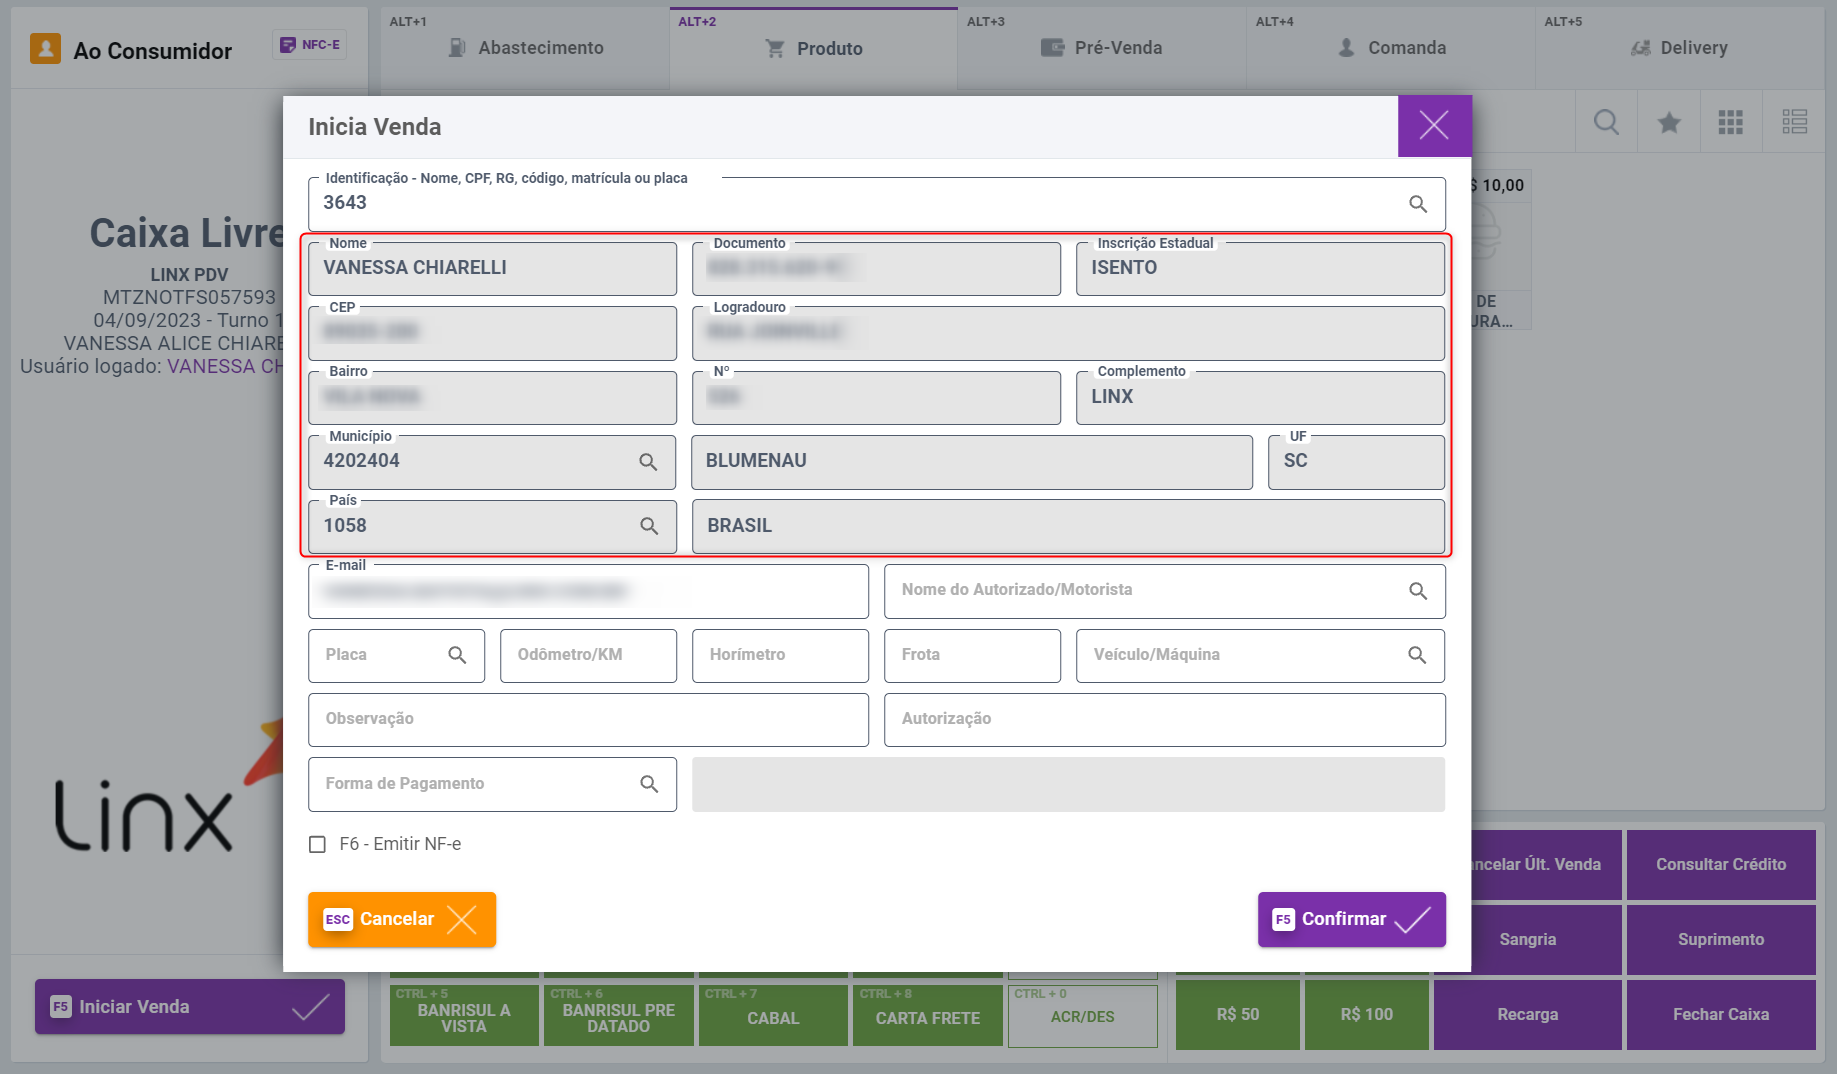Open Município lookup magnifier icon
The width and height of the screenshot is (1837, 1074).
(x=648, y=462)
